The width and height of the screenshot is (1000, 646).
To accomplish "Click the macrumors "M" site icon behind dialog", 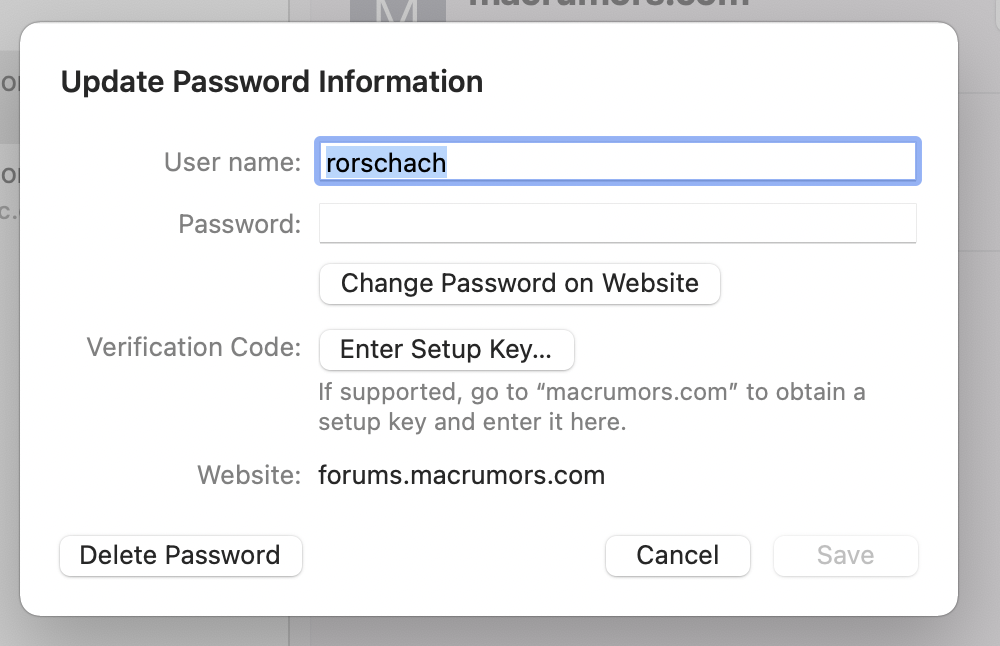I will click(x=396, y=10).
